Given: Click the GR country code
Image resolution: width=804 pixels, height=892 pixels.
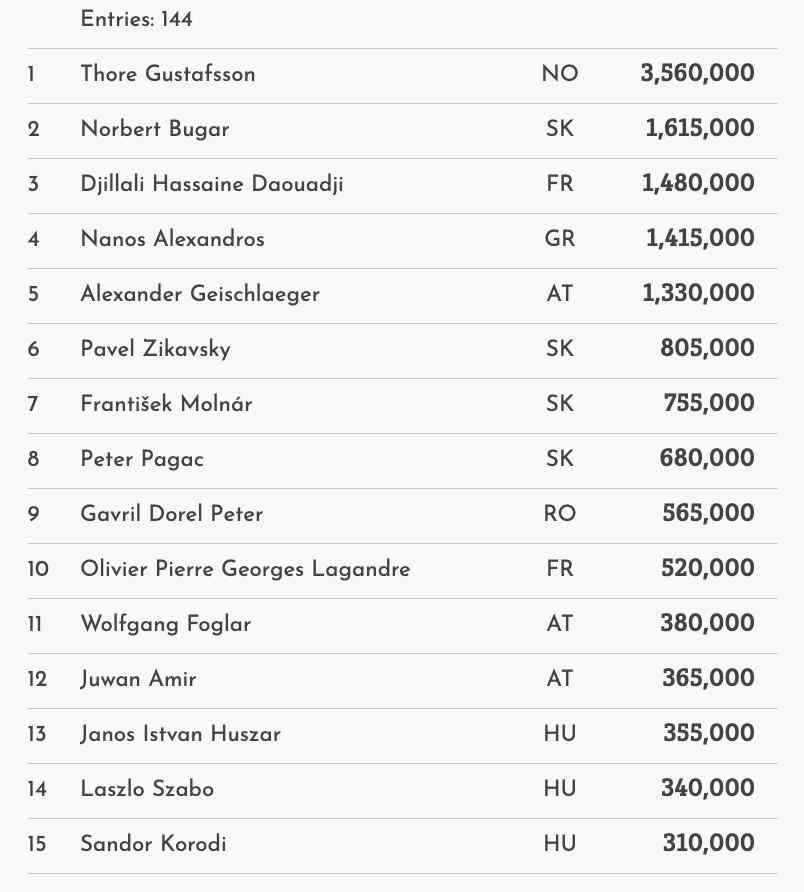Looking at the screenshot, I should (560, 239).
